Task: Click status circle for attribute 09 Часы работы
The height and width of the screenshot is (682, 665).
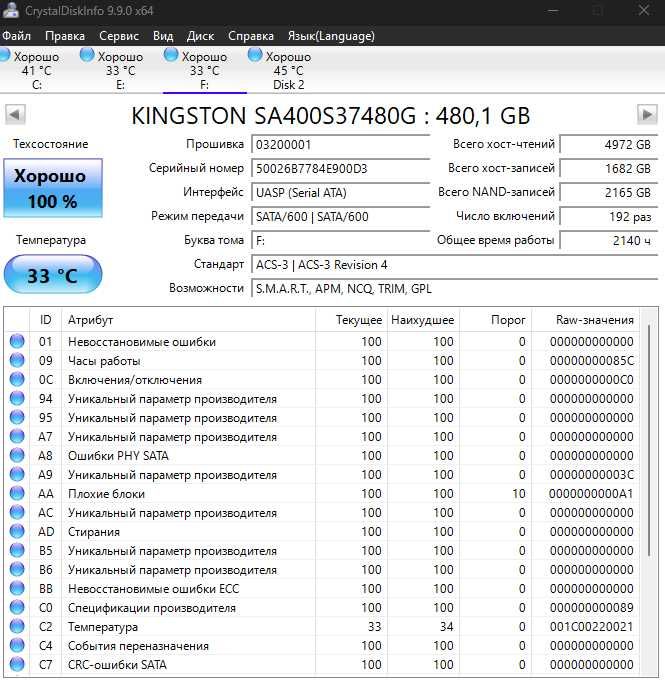Action: 17,361
